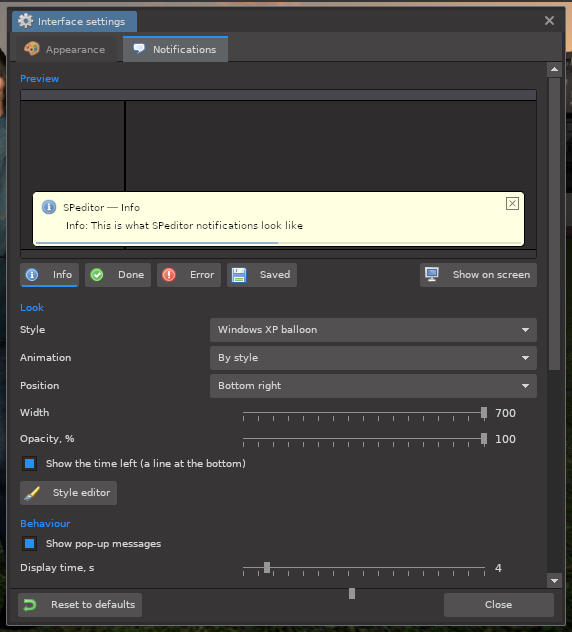Screen dimensions: 572x632
Task: Click Reset to defaults
Action: click(x=80, y=605)
